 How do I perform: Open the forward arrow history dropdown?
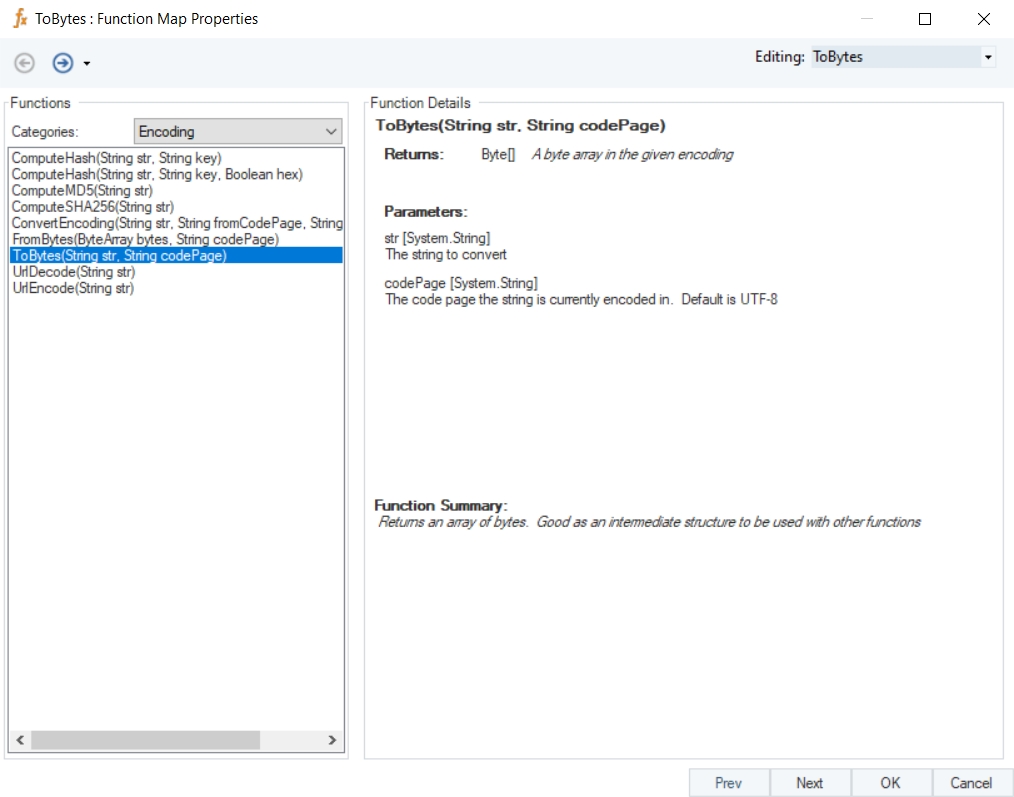point(87,64)
